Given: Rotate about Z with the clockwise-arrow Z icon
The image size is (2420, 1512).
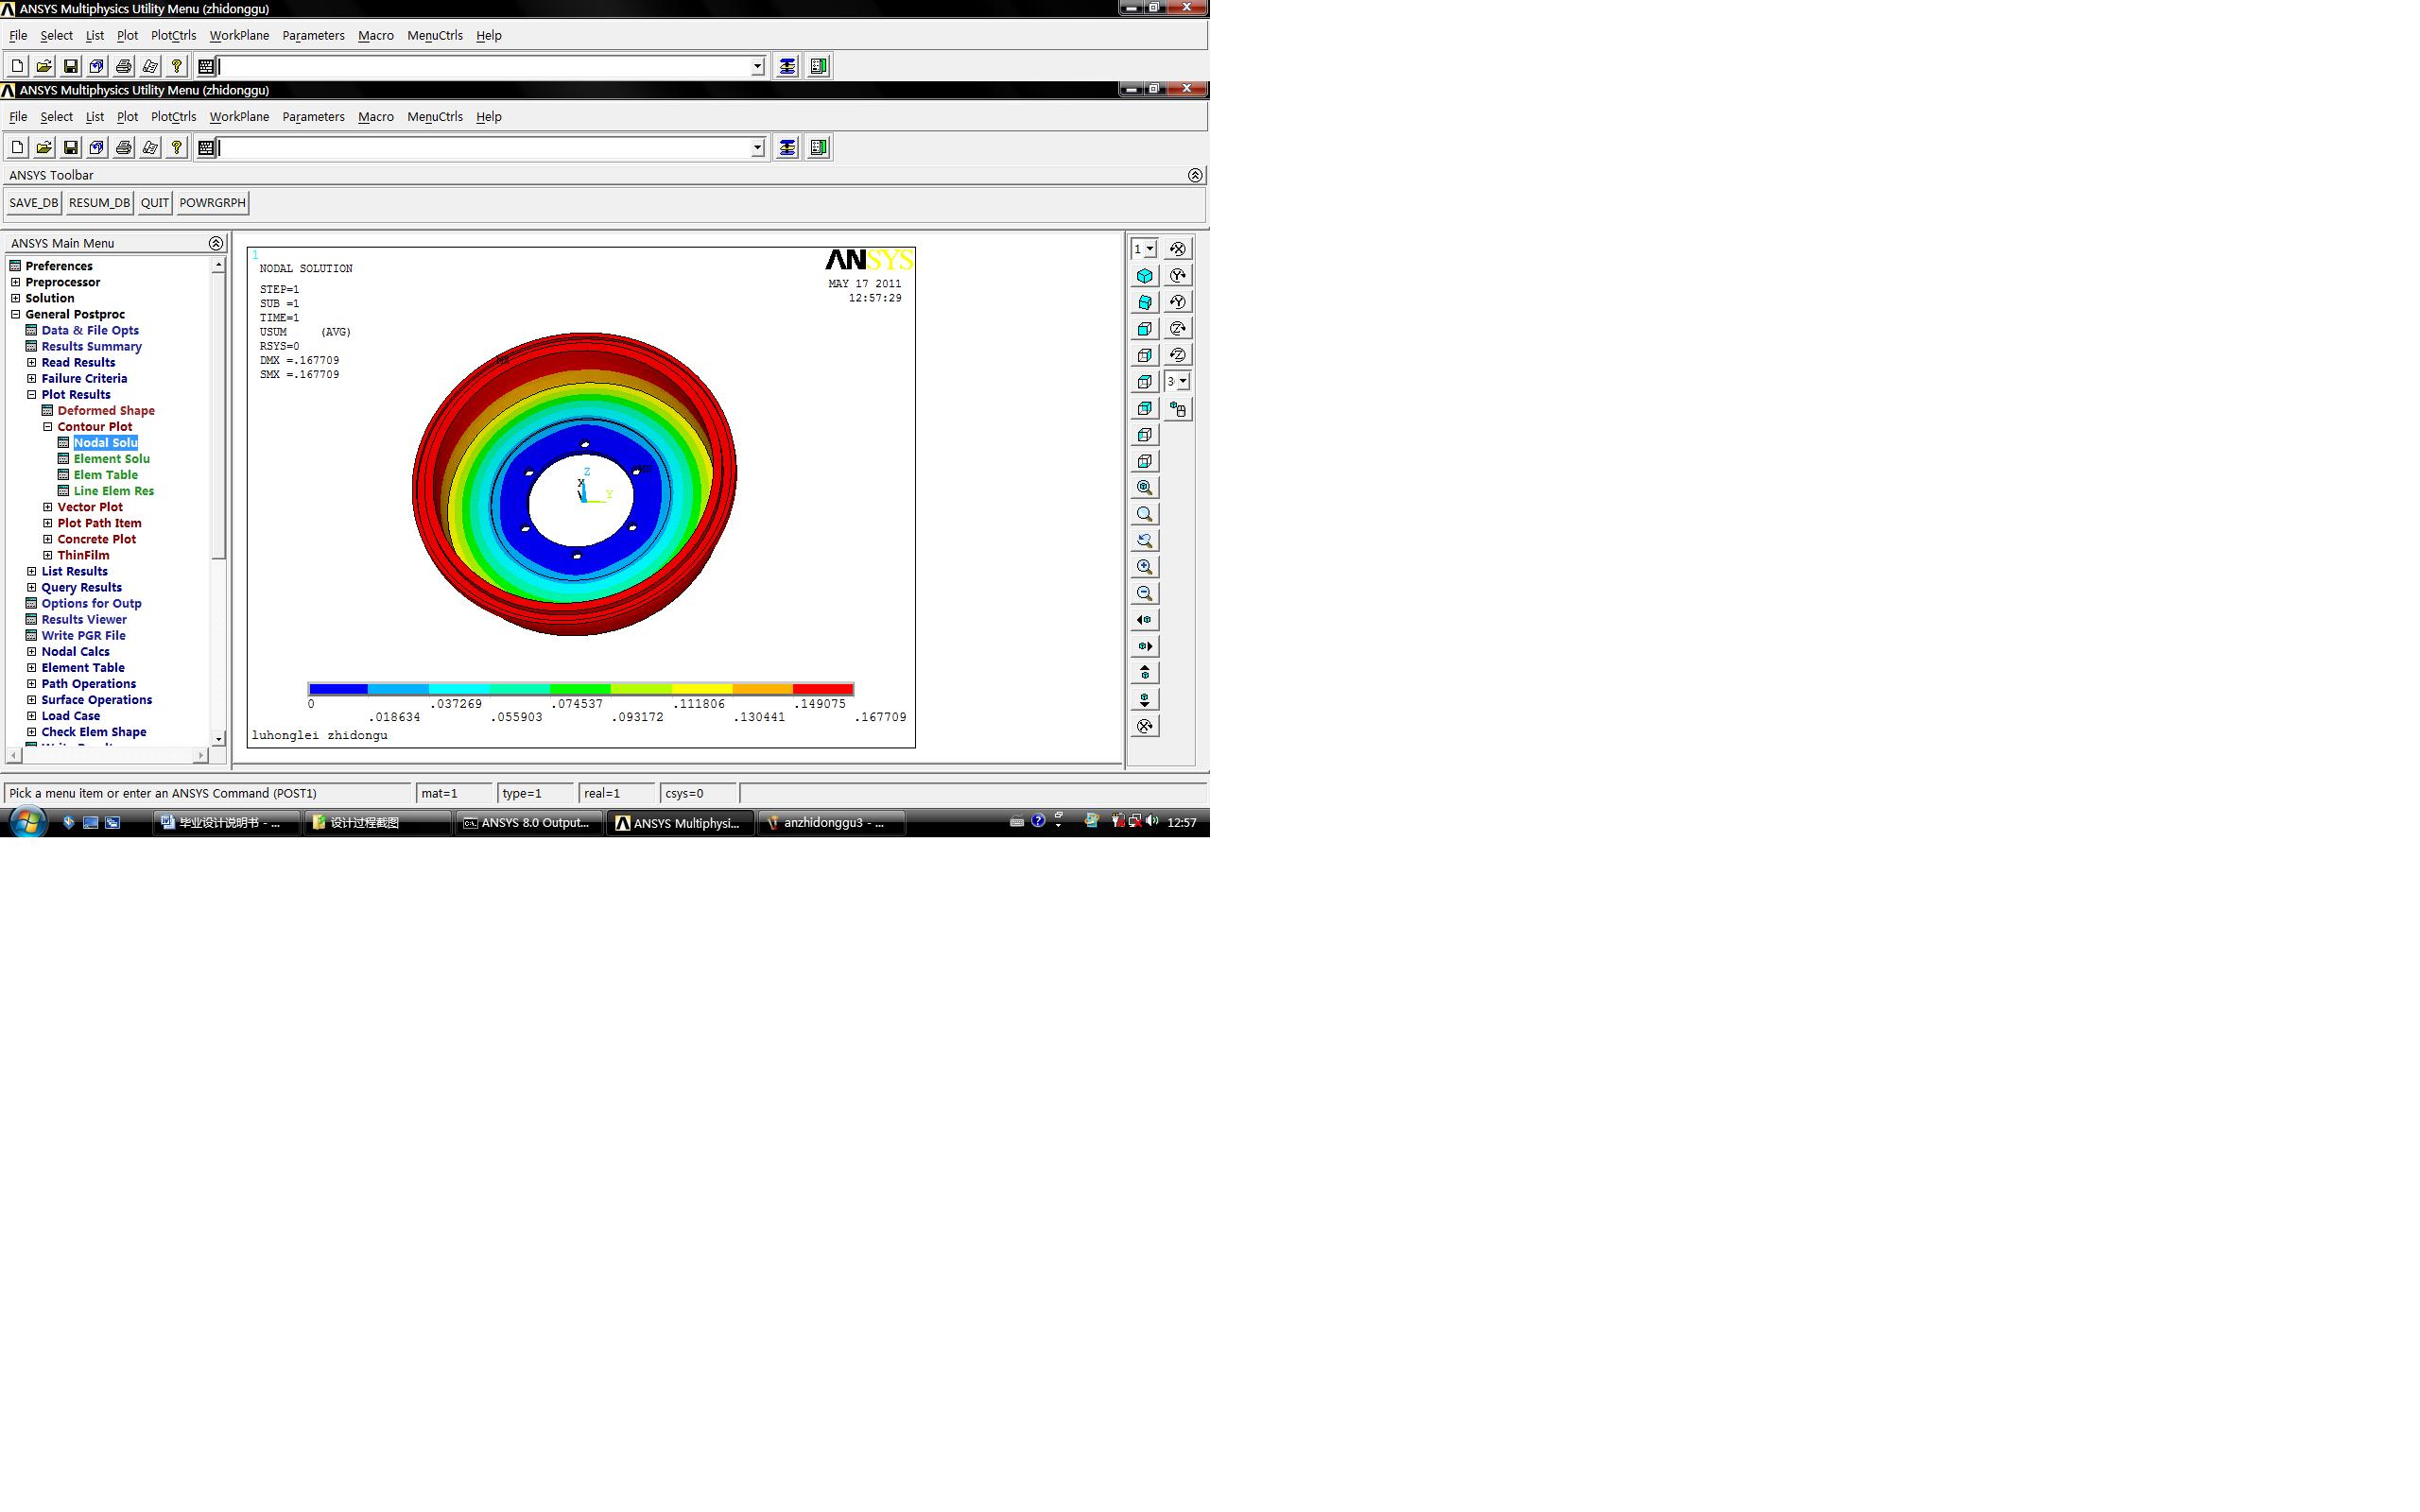Looking at the screenshot, I should [x=1178, y=329].
